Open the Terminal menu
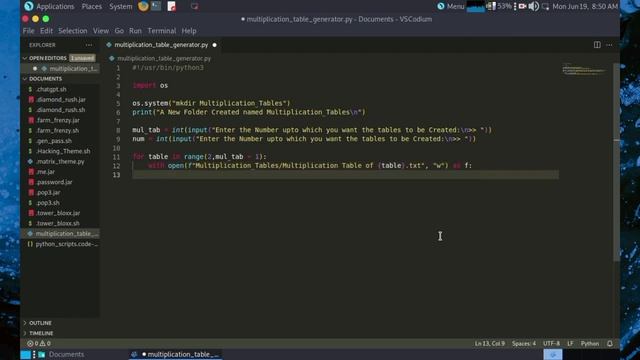Screen dimensions: 640x360 (162, 31)
